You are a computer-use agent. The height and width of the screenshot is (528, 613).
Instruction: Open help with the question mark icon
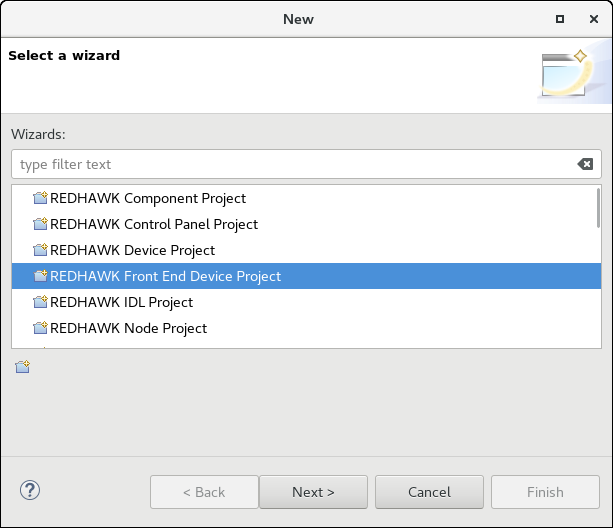(x=29, y=491)
